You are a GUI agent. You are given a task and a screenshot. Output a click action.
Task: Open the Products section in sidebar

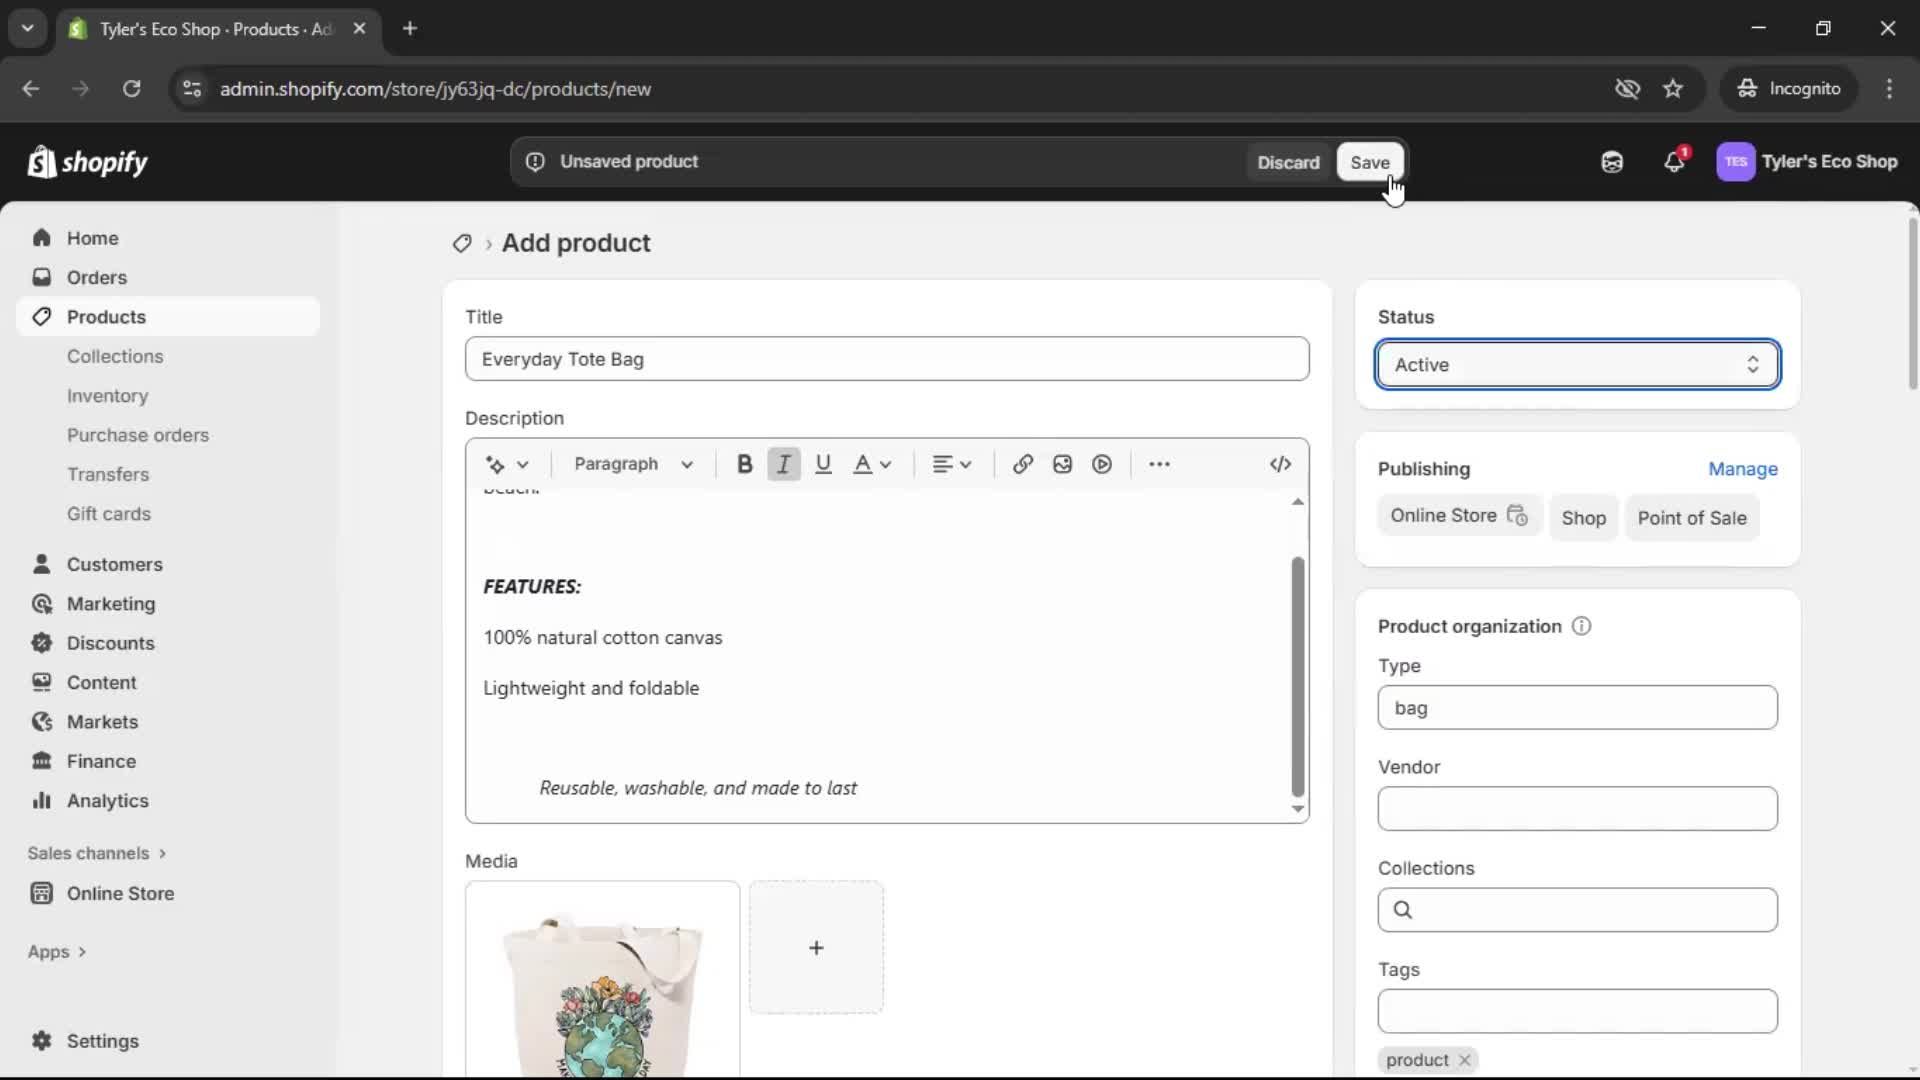point(106,316)
